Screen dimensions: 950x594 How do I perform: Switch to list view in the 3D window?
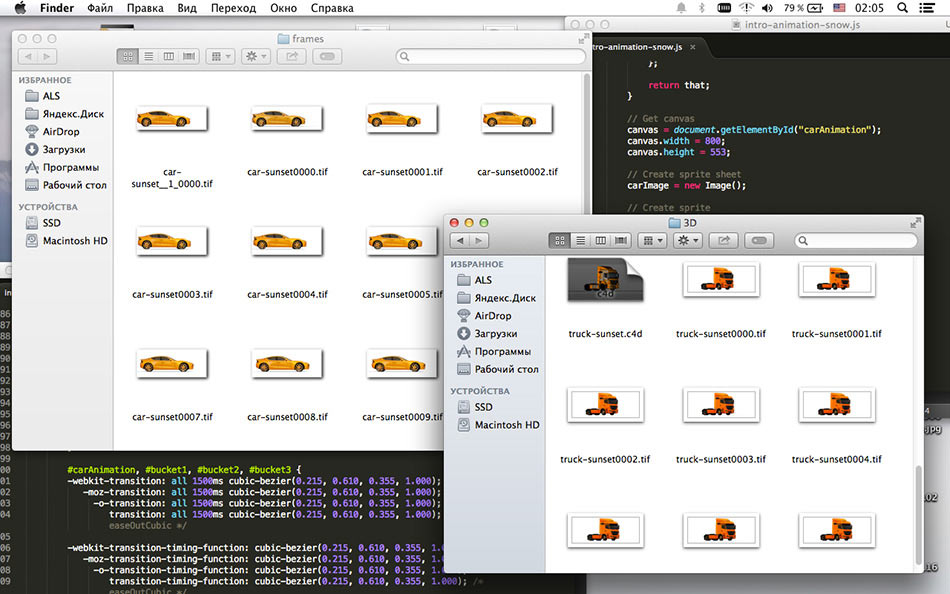click(580, 241)
